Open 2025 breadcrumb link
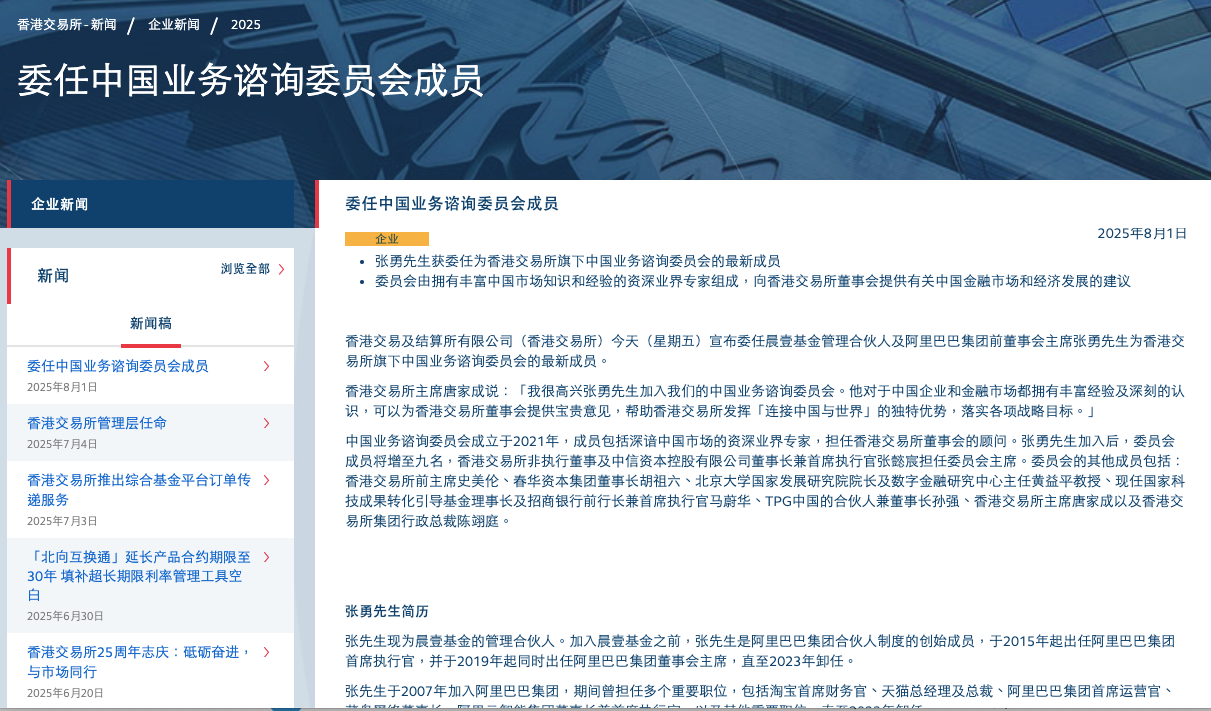 pyautogui.click(x=245, y=24)
